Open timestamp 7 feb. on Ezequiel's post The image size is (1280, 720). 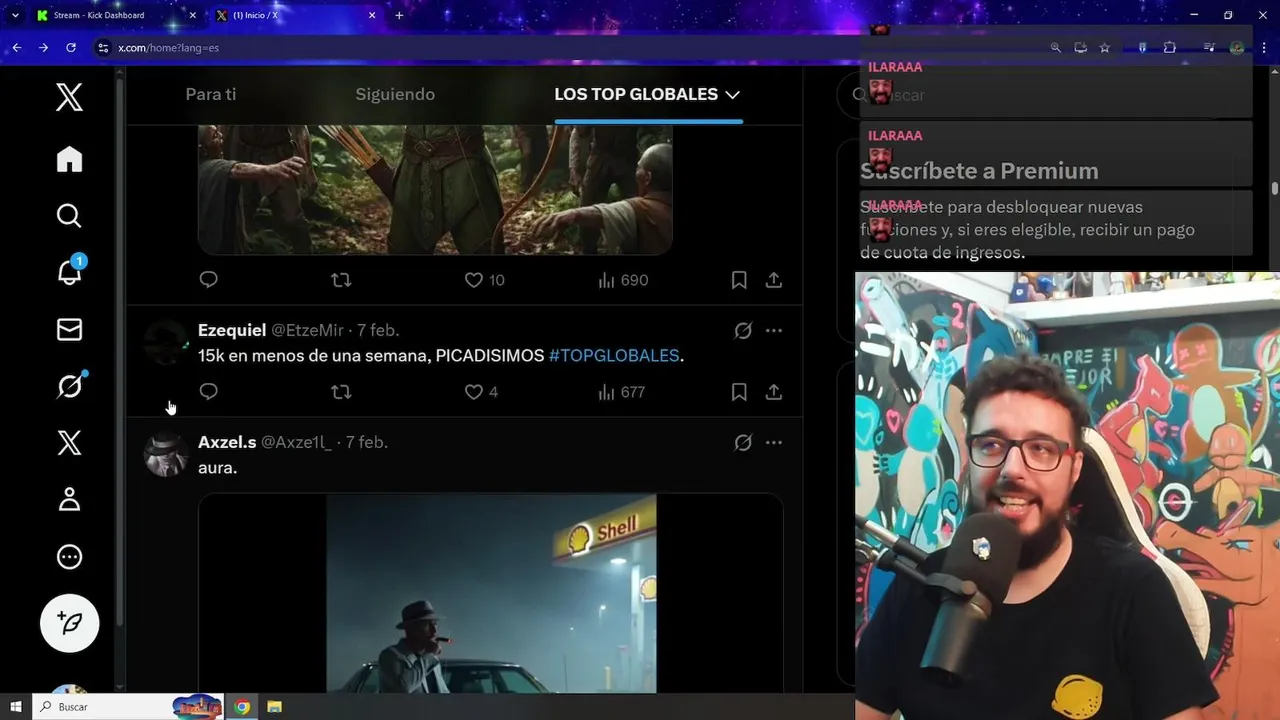click(378, 330)
